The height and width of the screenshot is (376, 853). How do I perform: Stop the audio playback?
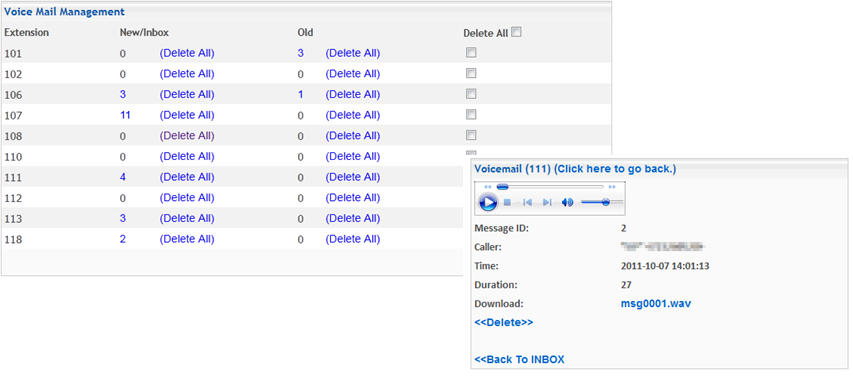tap(507, 202)
